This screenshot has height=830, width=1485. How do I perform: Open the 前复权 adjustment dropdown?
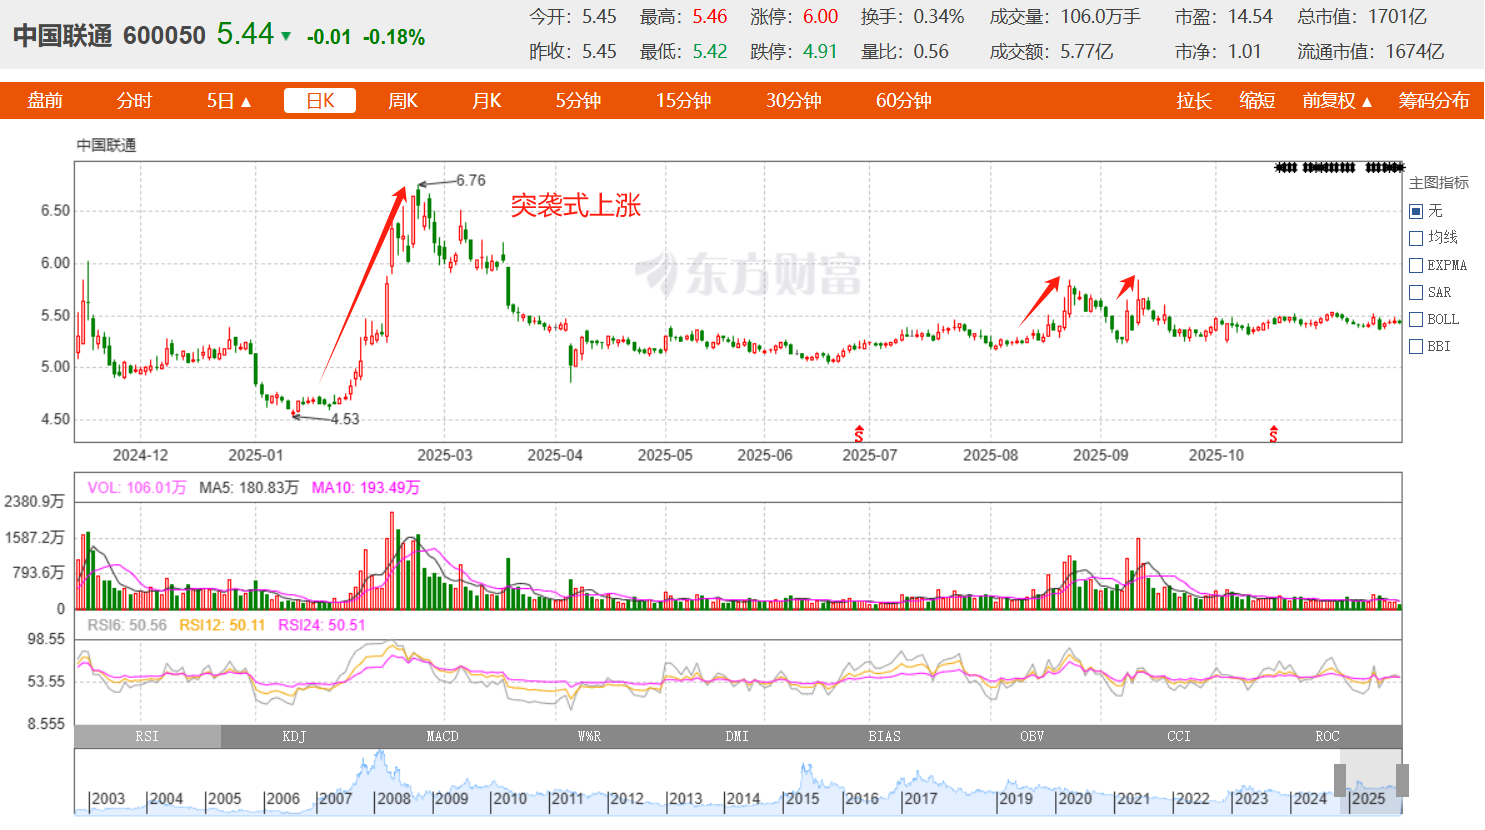click(1337, 101)
